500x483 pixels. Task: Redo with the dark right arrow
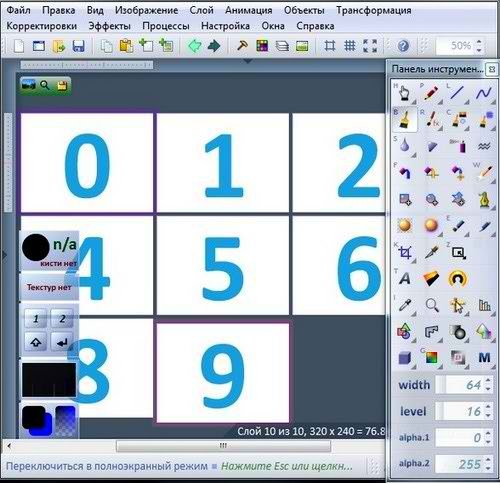(214, 46)
